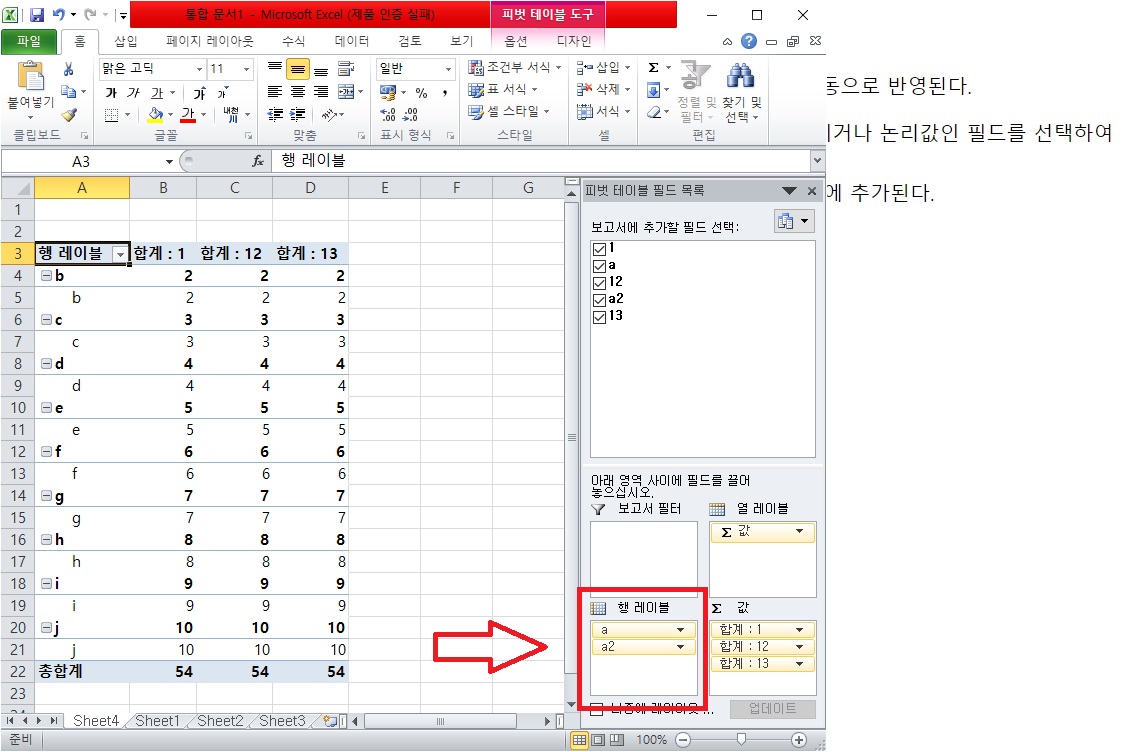Click the Format Painter brush icon
The image size is (1129, 752).
(68, 115)
